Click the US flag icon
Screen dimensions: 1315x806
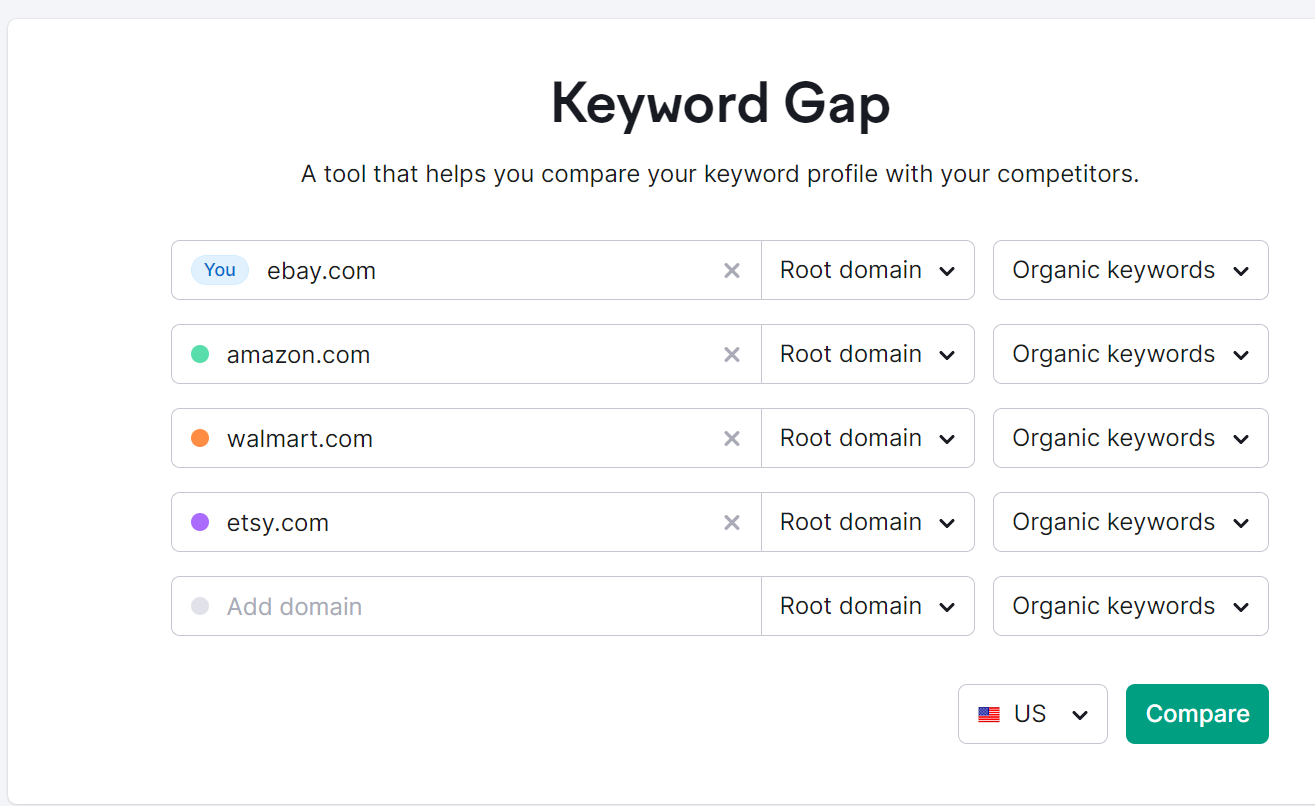click(x=989, y=714)
